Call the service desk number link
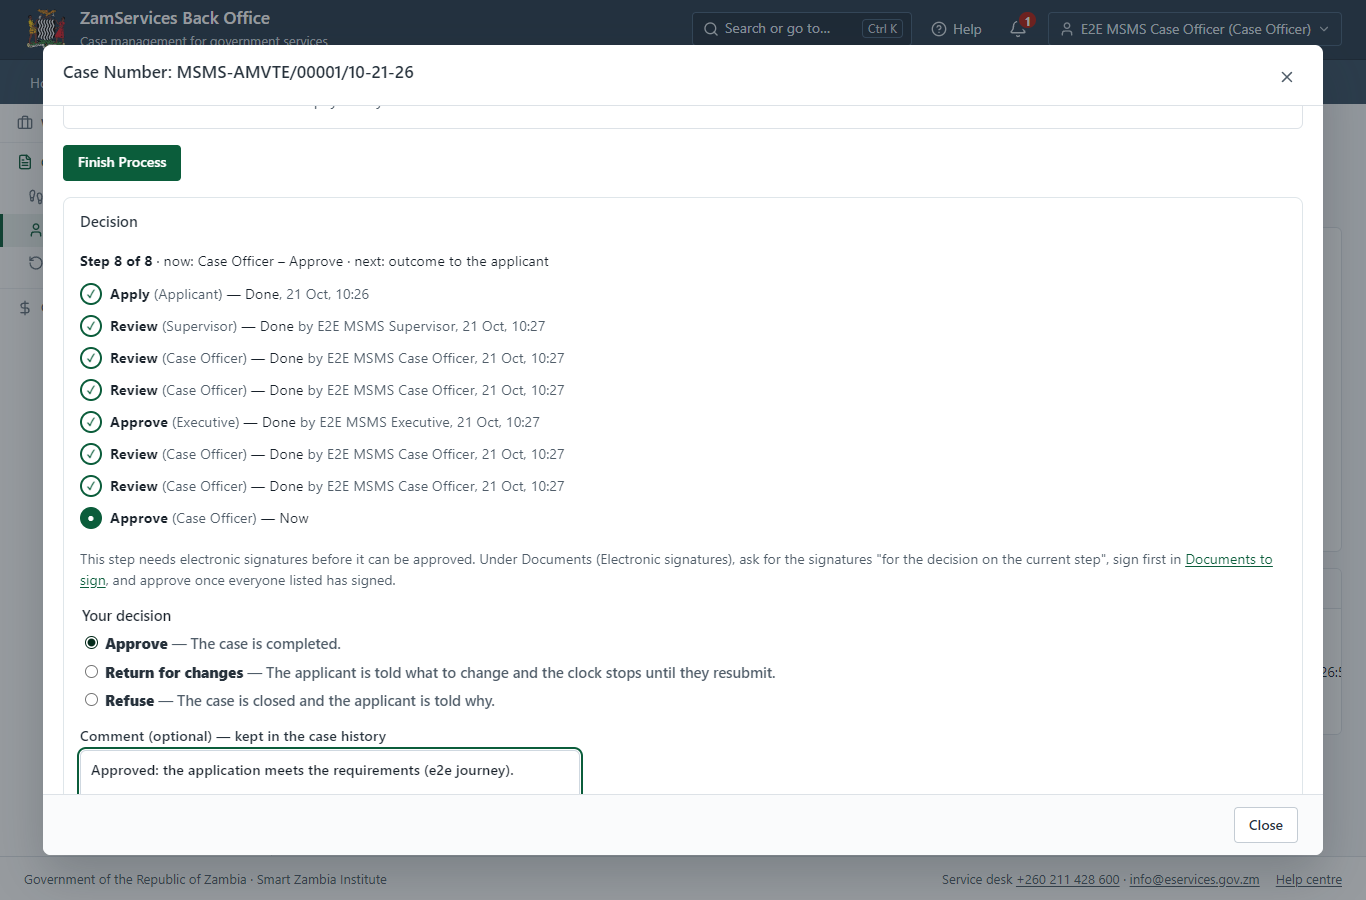Image resolution: width=1366 pixels, height=900 pixels. point(1068,880)
